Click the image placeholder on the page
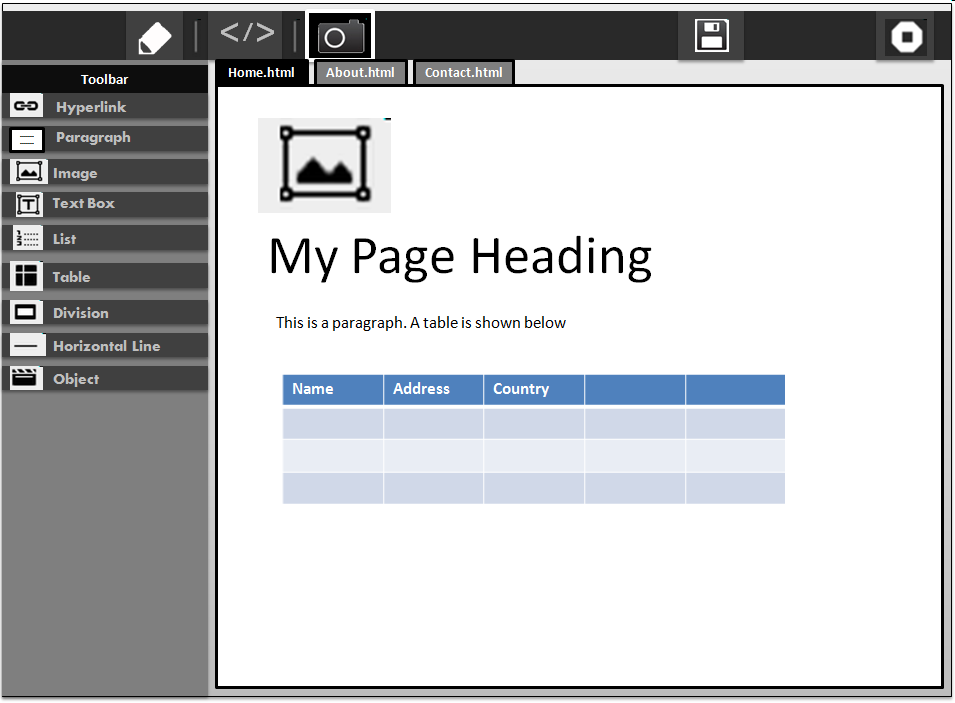955x703 pixels. click(324, 165)
